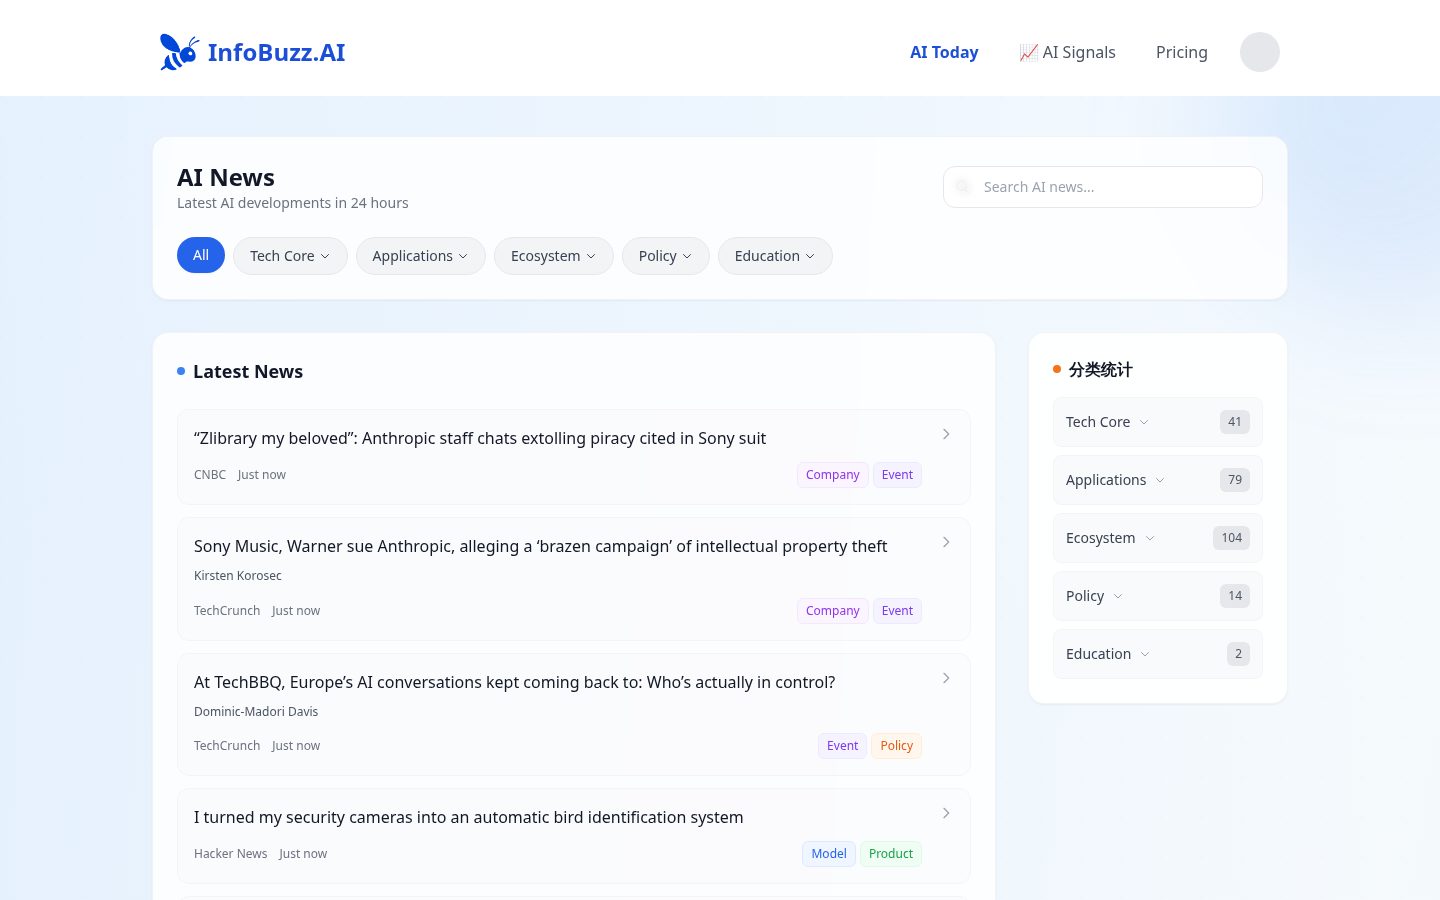Image resolution: width=1440 pixels, height=900 pixels.
Task: Click the Company tag on Sony Music article
Action: point(832,611)
